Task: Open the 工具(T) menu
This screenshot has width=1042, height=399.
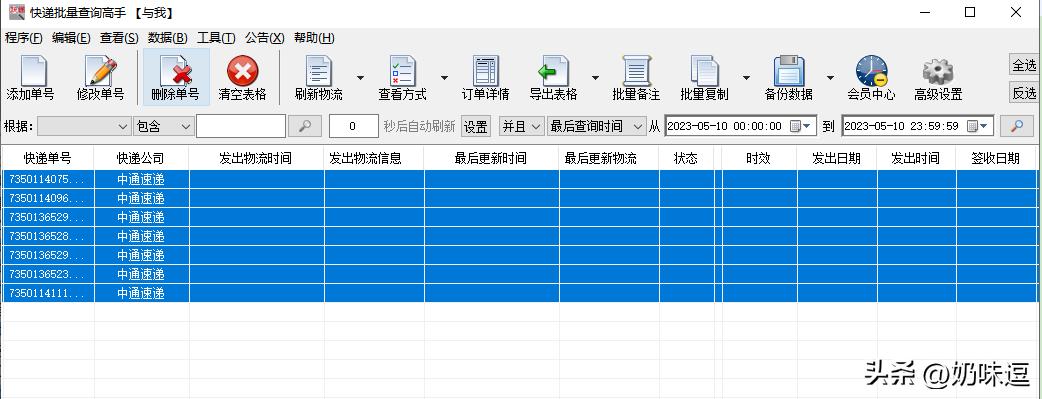Action: tap(216, 38)
